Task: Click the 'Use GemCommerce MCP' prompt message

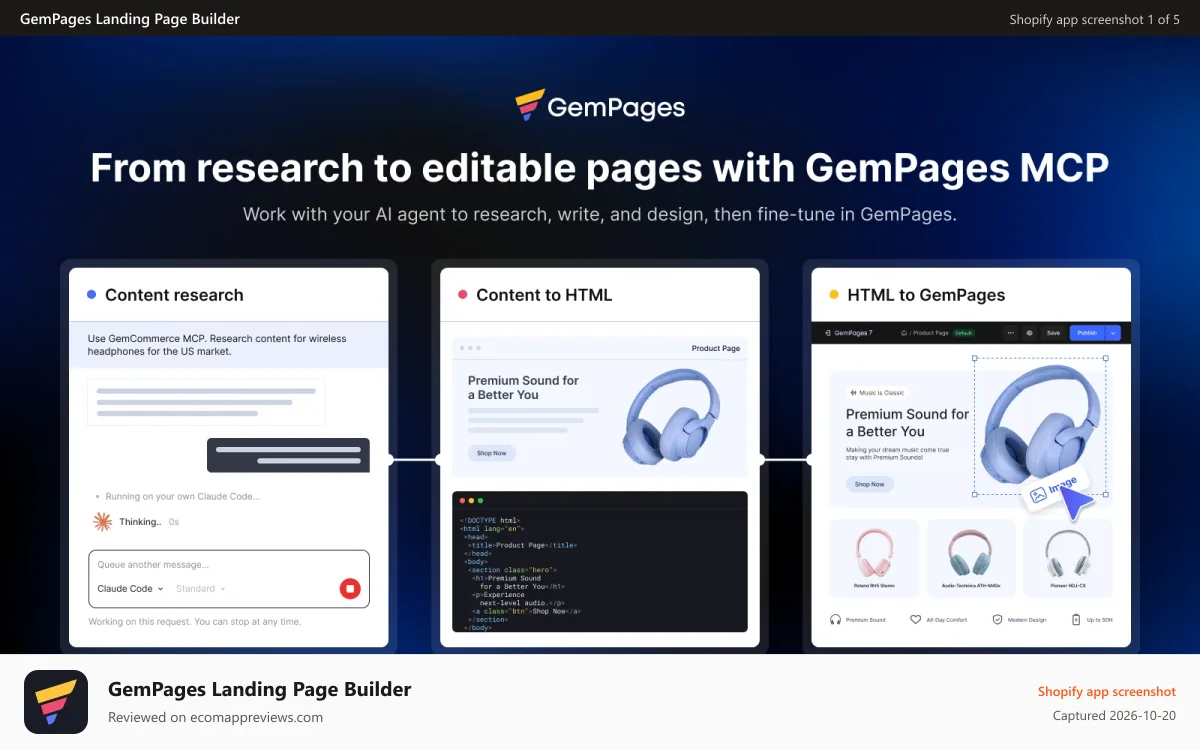Action: [217, 345]
